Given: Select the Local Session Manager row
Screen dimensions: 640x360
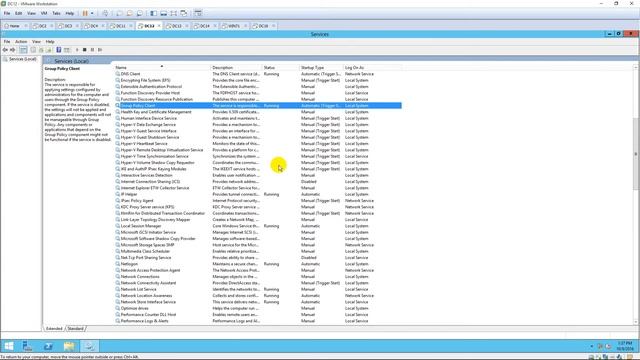Looking at the screenshot, I should tap(258, 226).
